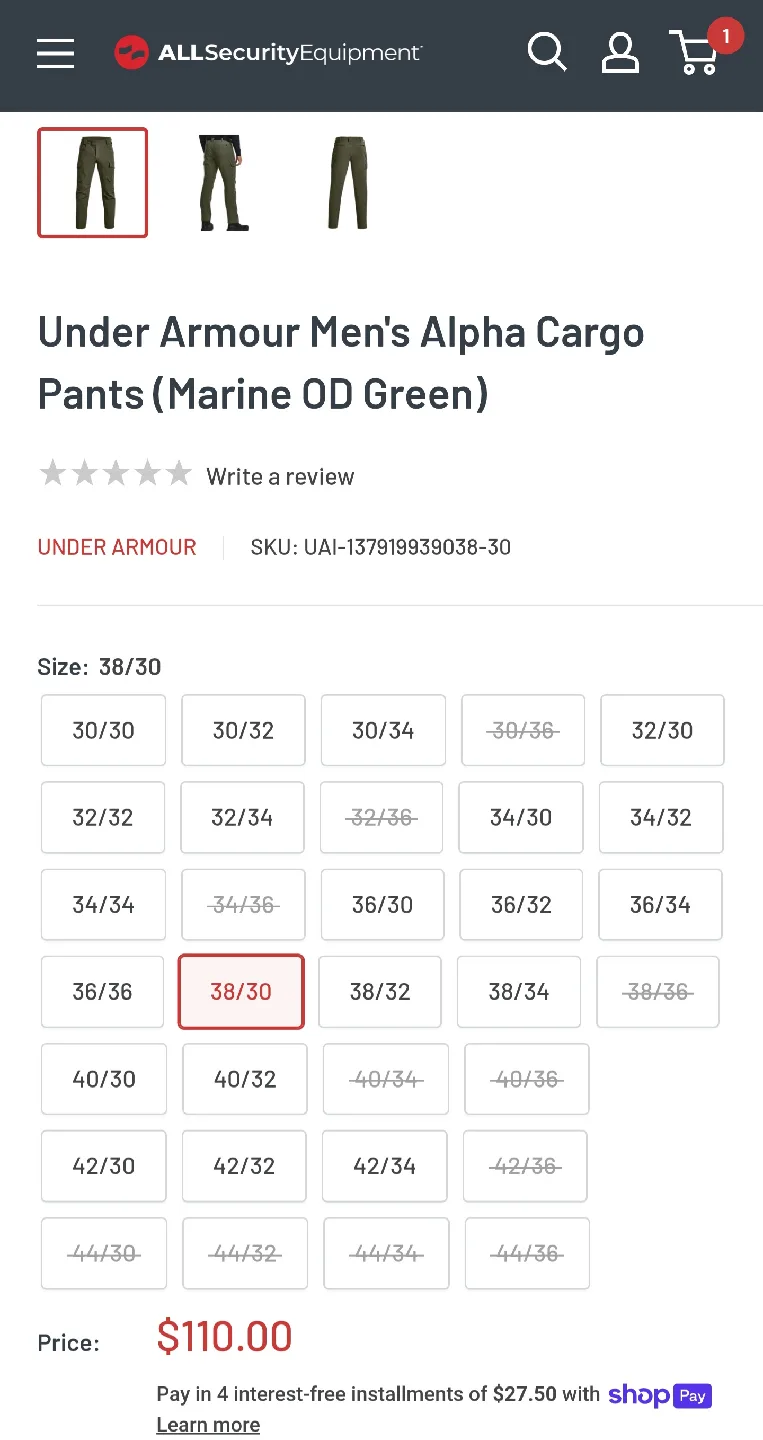Deselect the highlighted 38/30 size
763x1440 pixels.
point(241,991)
